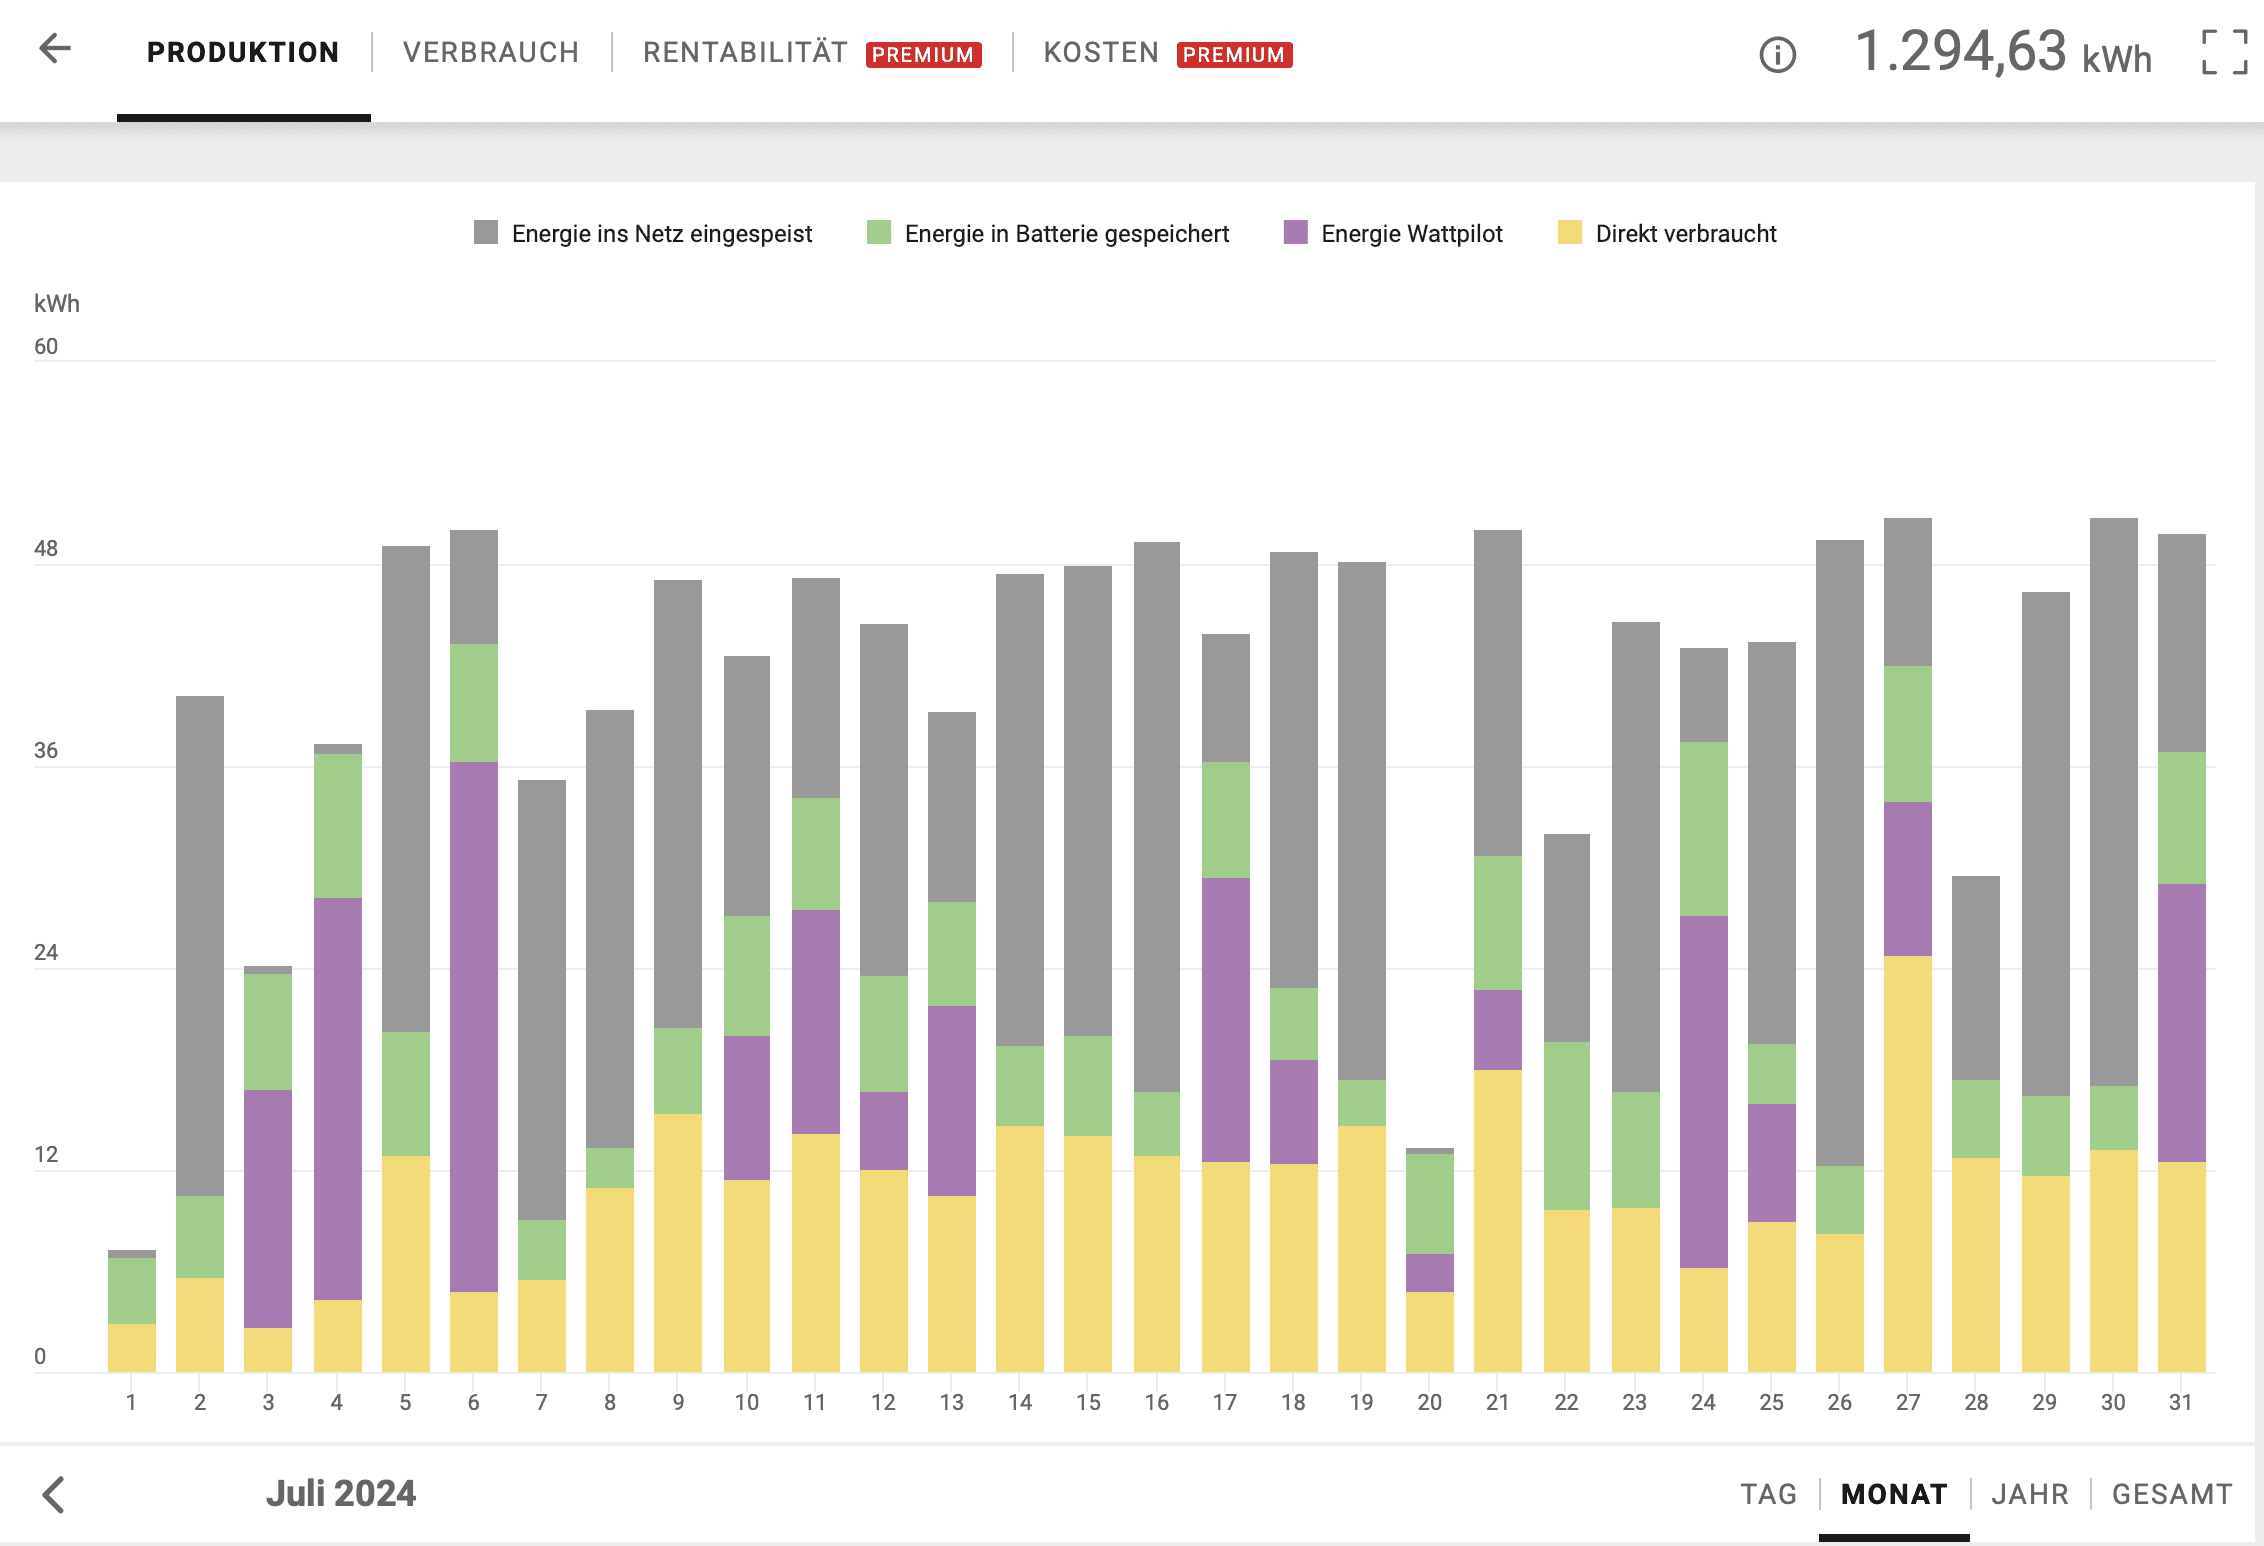
Task: Enter fullscreen with the expand icon
Action: pos(2225,52)
